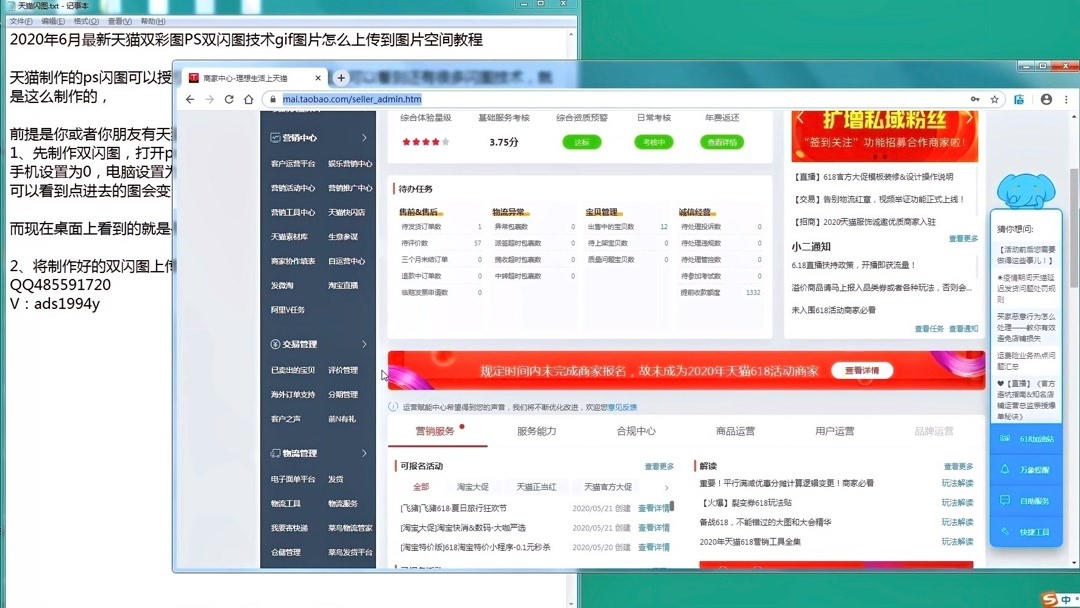Open the browser profile avatar icon
The width and height of the screenshot is (1080, 608).
pyautogui.click(x=1044, y=100)
